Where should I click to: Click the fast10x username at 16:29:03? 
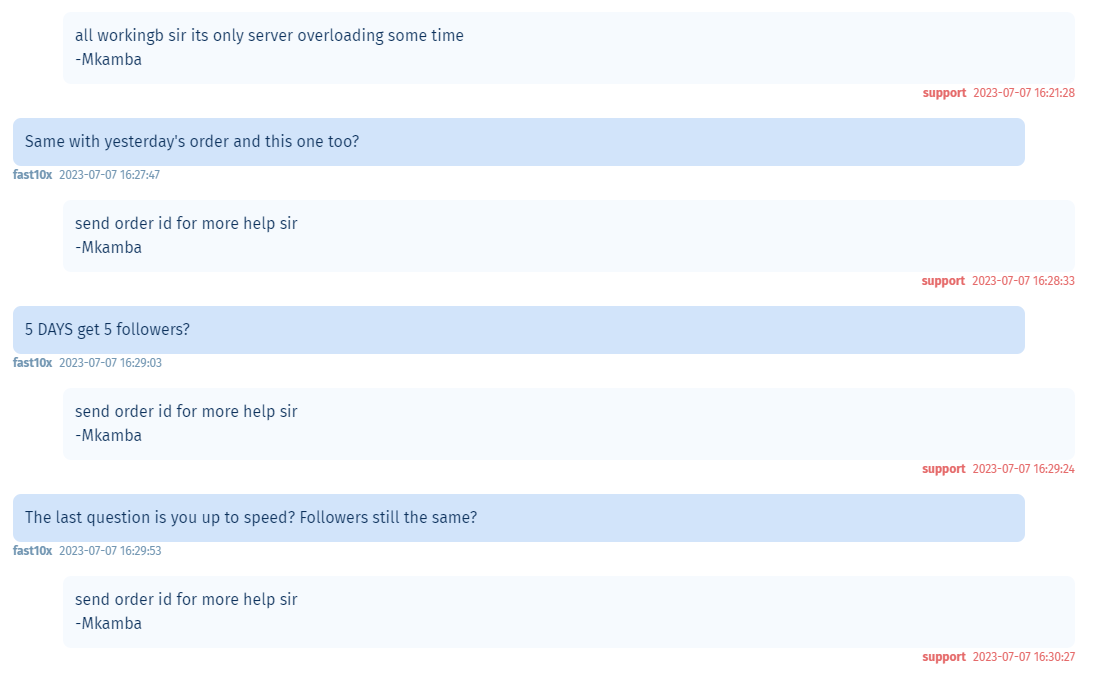[32, 363]
